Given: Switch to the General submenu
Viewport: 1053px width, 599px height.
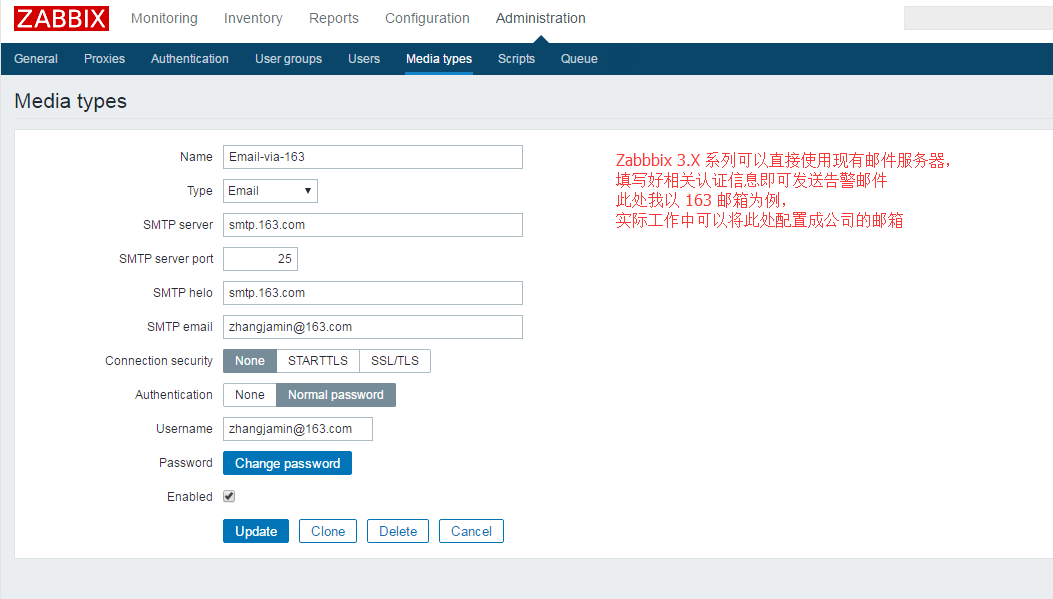Looking at the screenshot, I should coord(36,58).
